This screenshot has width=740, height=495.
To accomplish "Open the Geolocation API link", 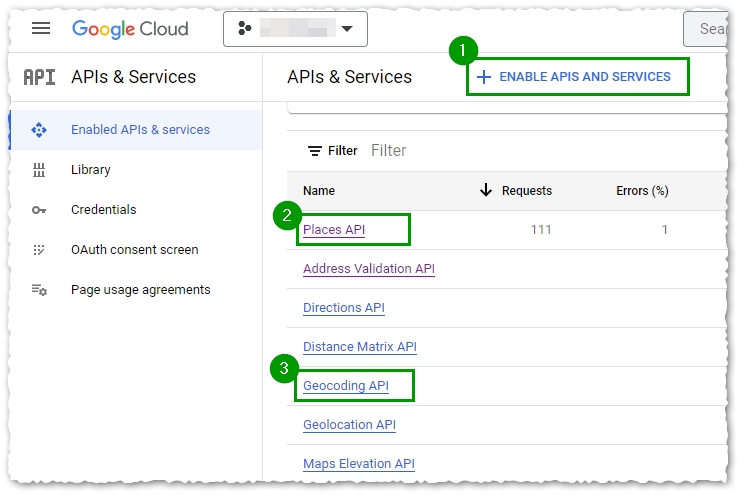I will [x=350, y=425].
